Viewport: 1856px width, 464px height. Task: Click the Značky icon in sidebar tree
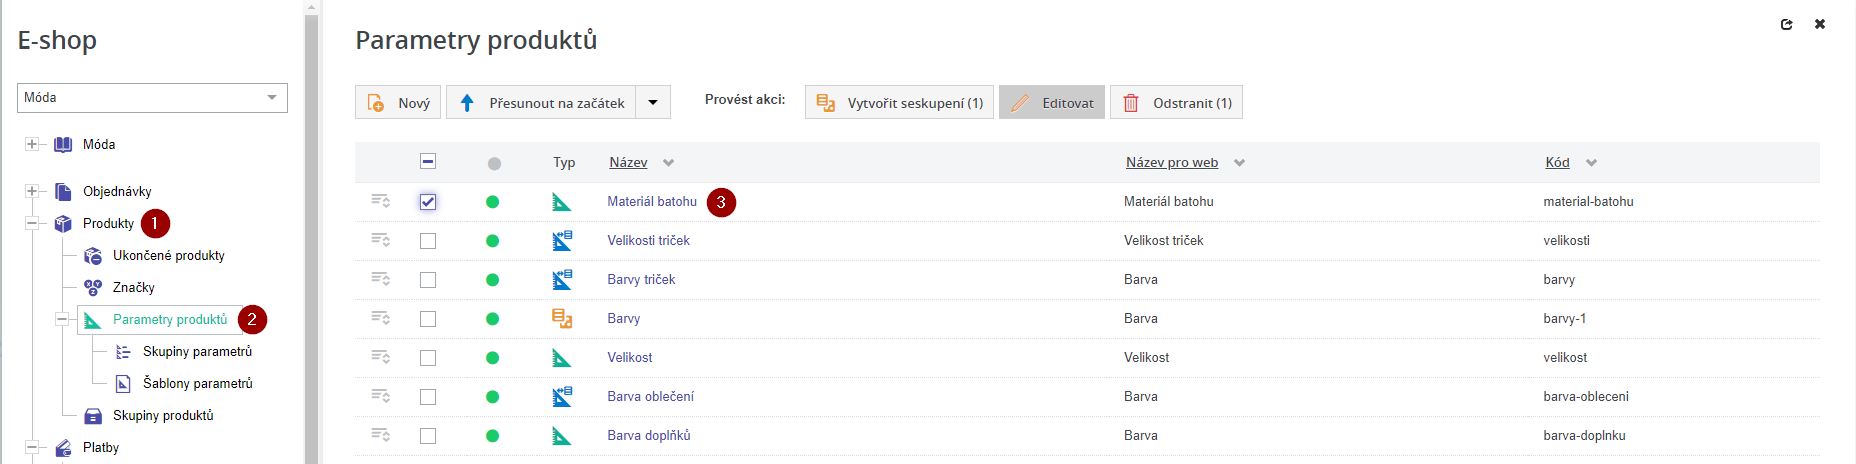coord(93,288)
